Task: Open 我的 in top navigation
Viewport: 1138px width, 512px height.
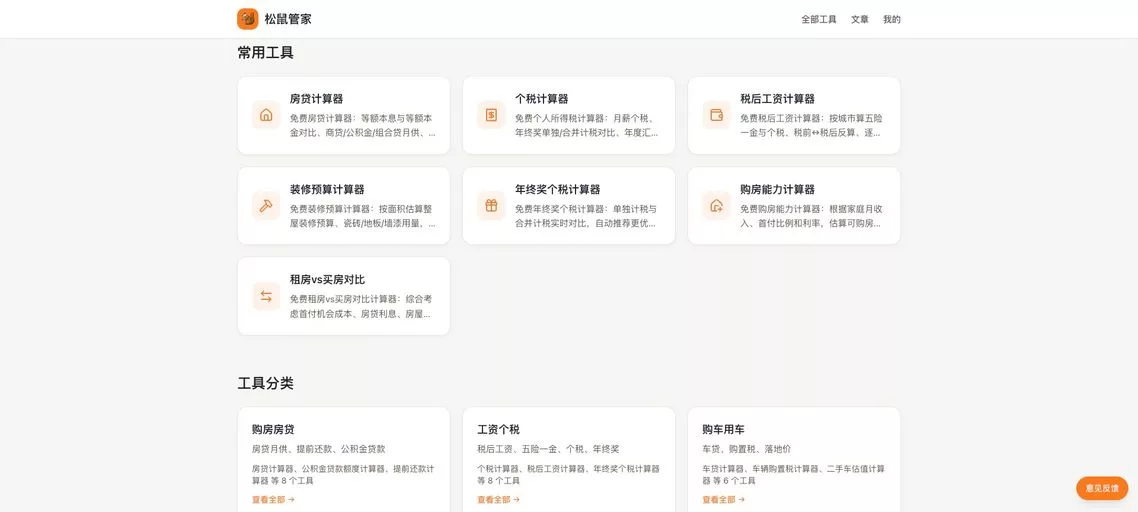Action: [x=892, y=20]
